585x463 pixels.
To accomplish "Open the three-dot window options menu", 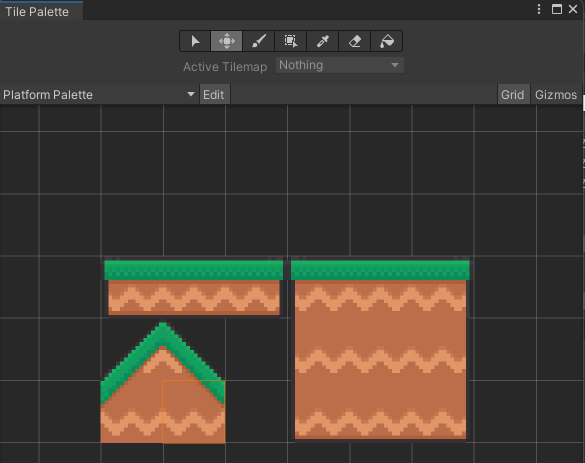I will pyautogui.click(x=539, y=9).
